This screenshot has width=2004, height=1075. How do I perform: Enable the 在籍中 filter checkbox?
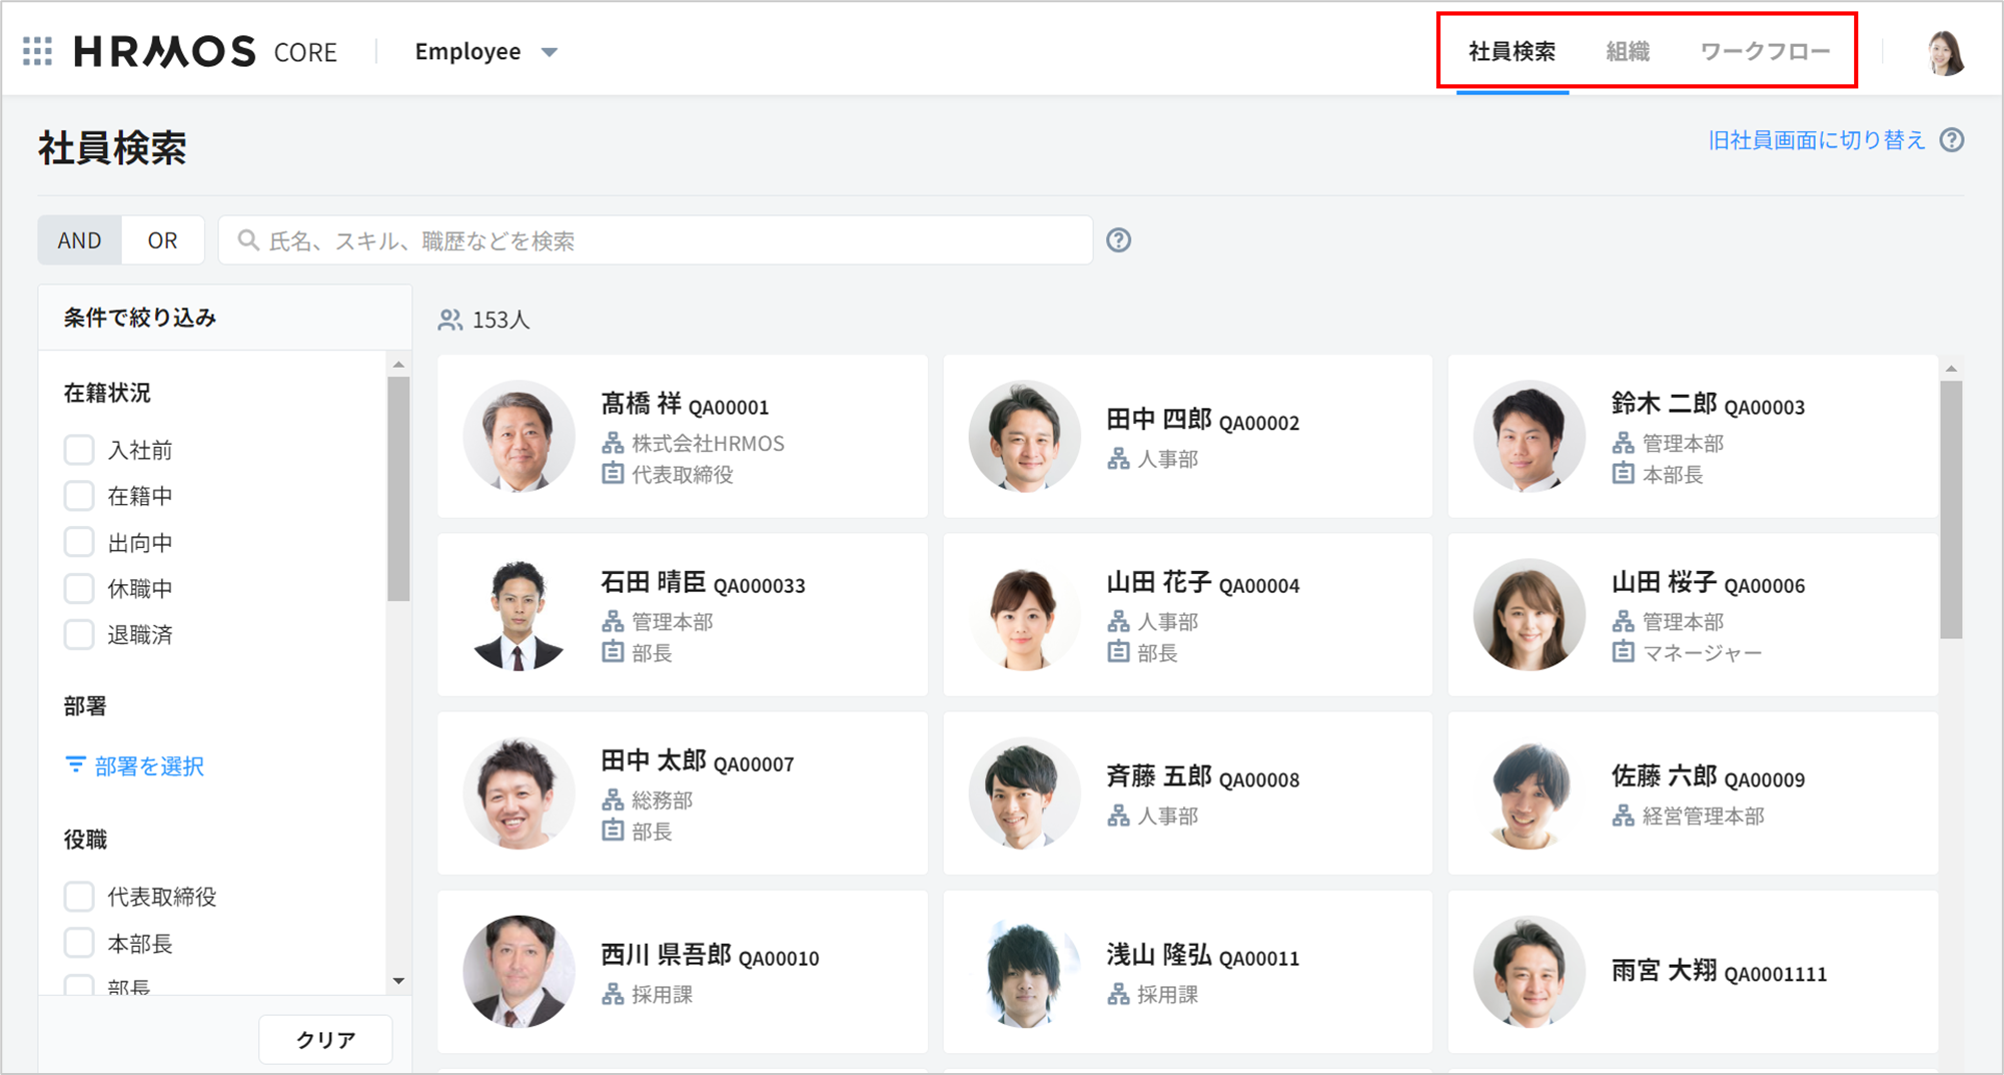79,496
